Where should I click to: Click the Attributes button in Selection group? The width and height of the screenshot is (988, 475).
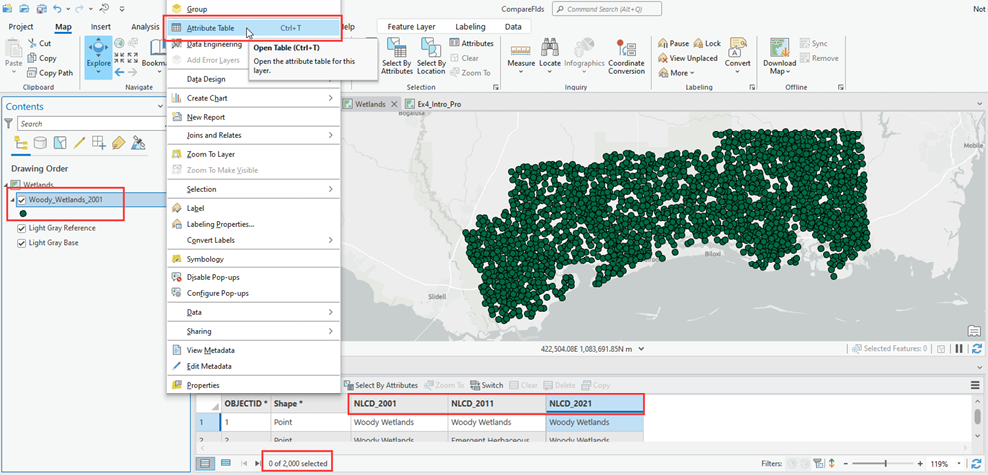(471, 43)
